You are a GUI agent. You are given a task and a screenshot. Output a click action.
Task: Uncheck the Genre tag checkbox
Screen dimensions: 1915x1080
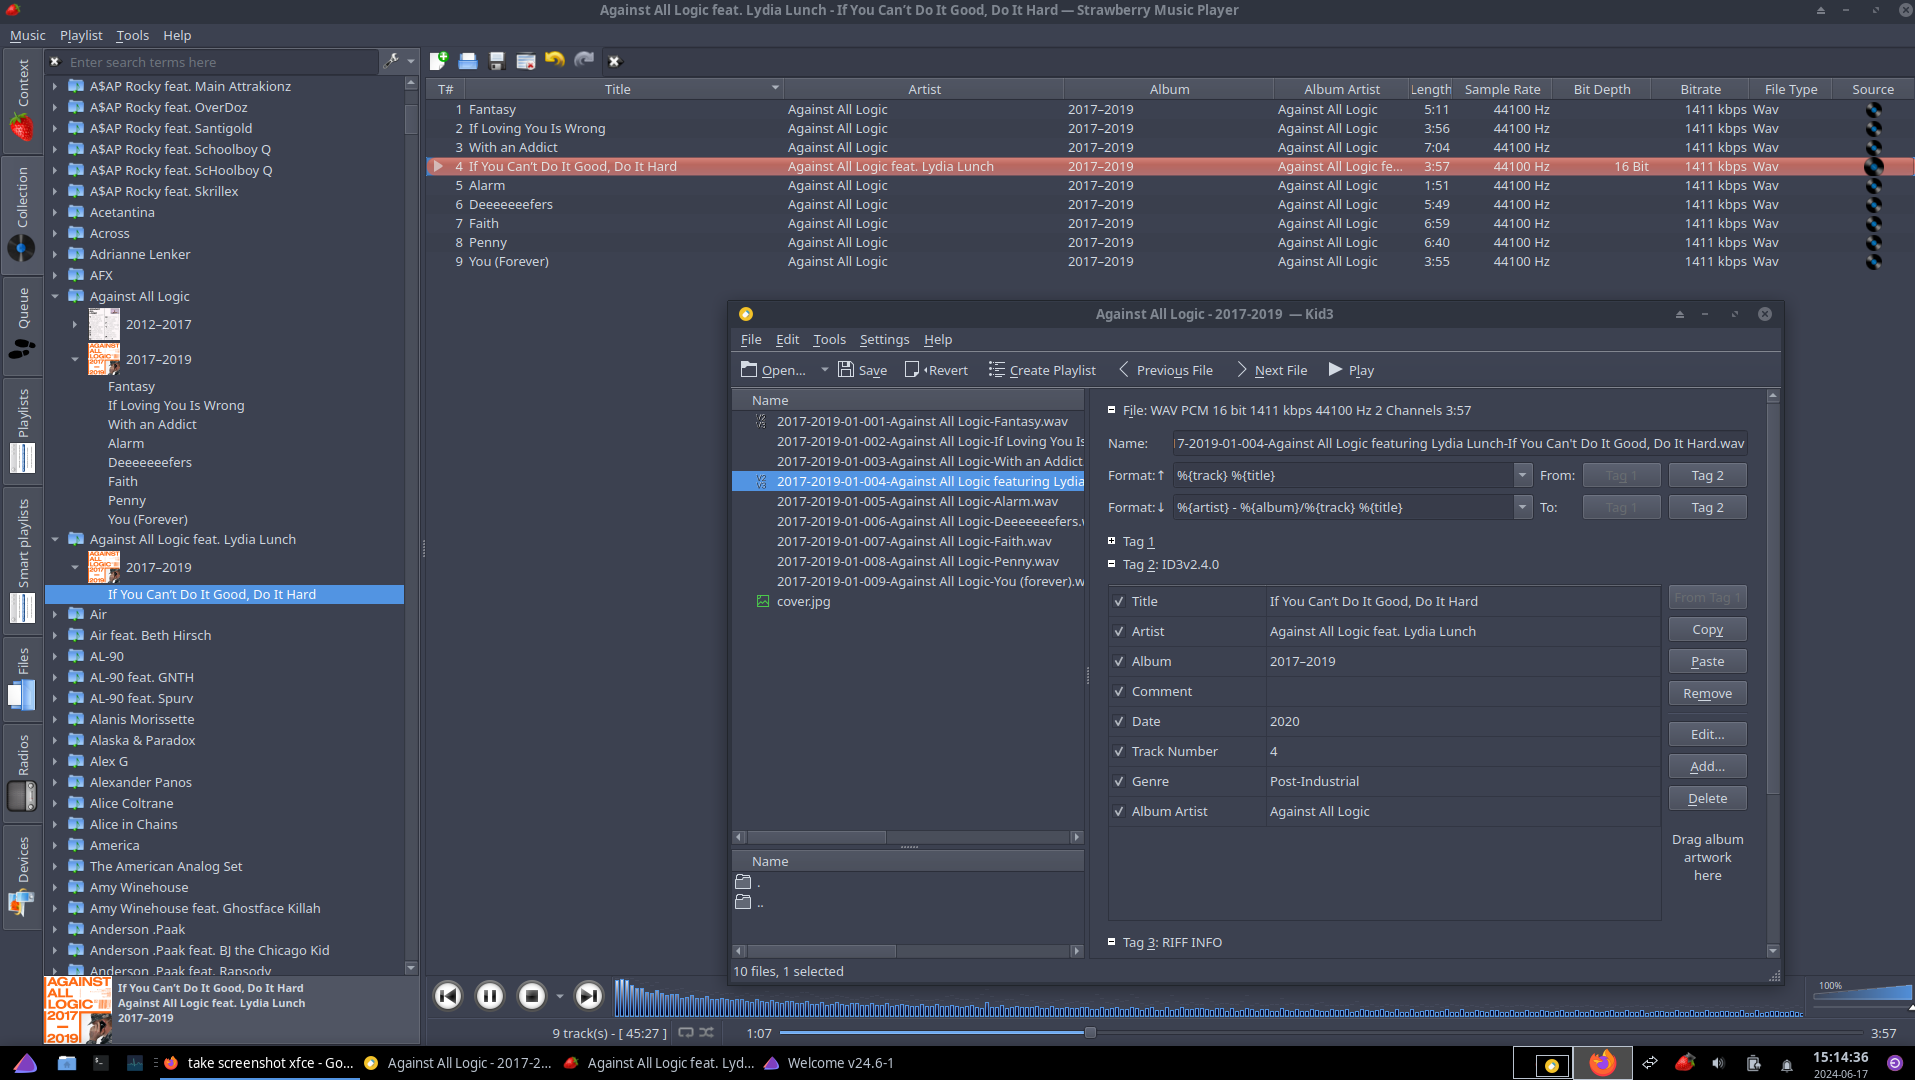(1119, 781)
